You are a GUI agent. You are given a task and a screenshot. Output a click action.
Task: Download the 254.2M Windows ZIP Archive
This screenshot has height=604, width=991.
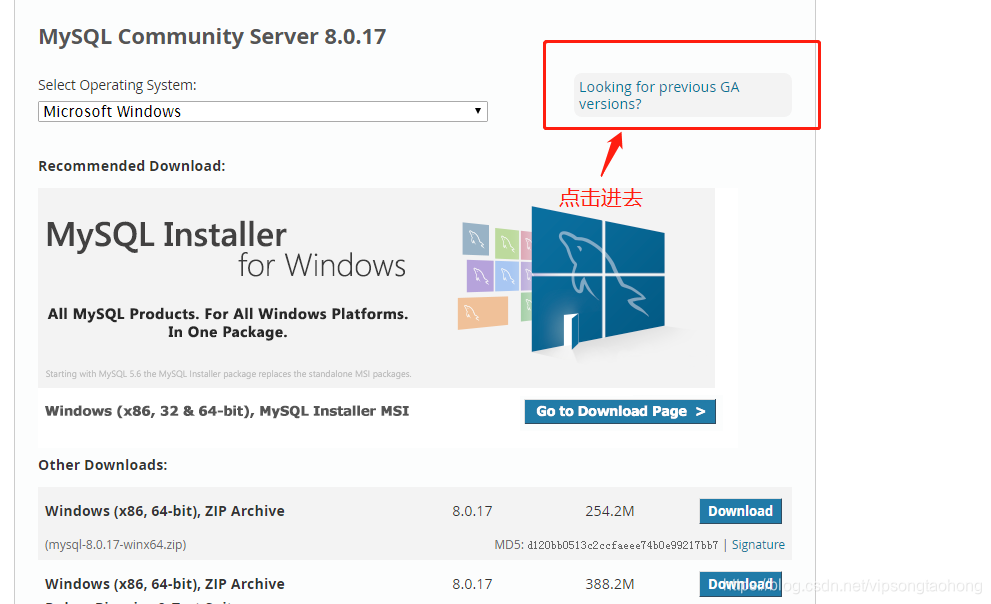(x=740, y=511)
